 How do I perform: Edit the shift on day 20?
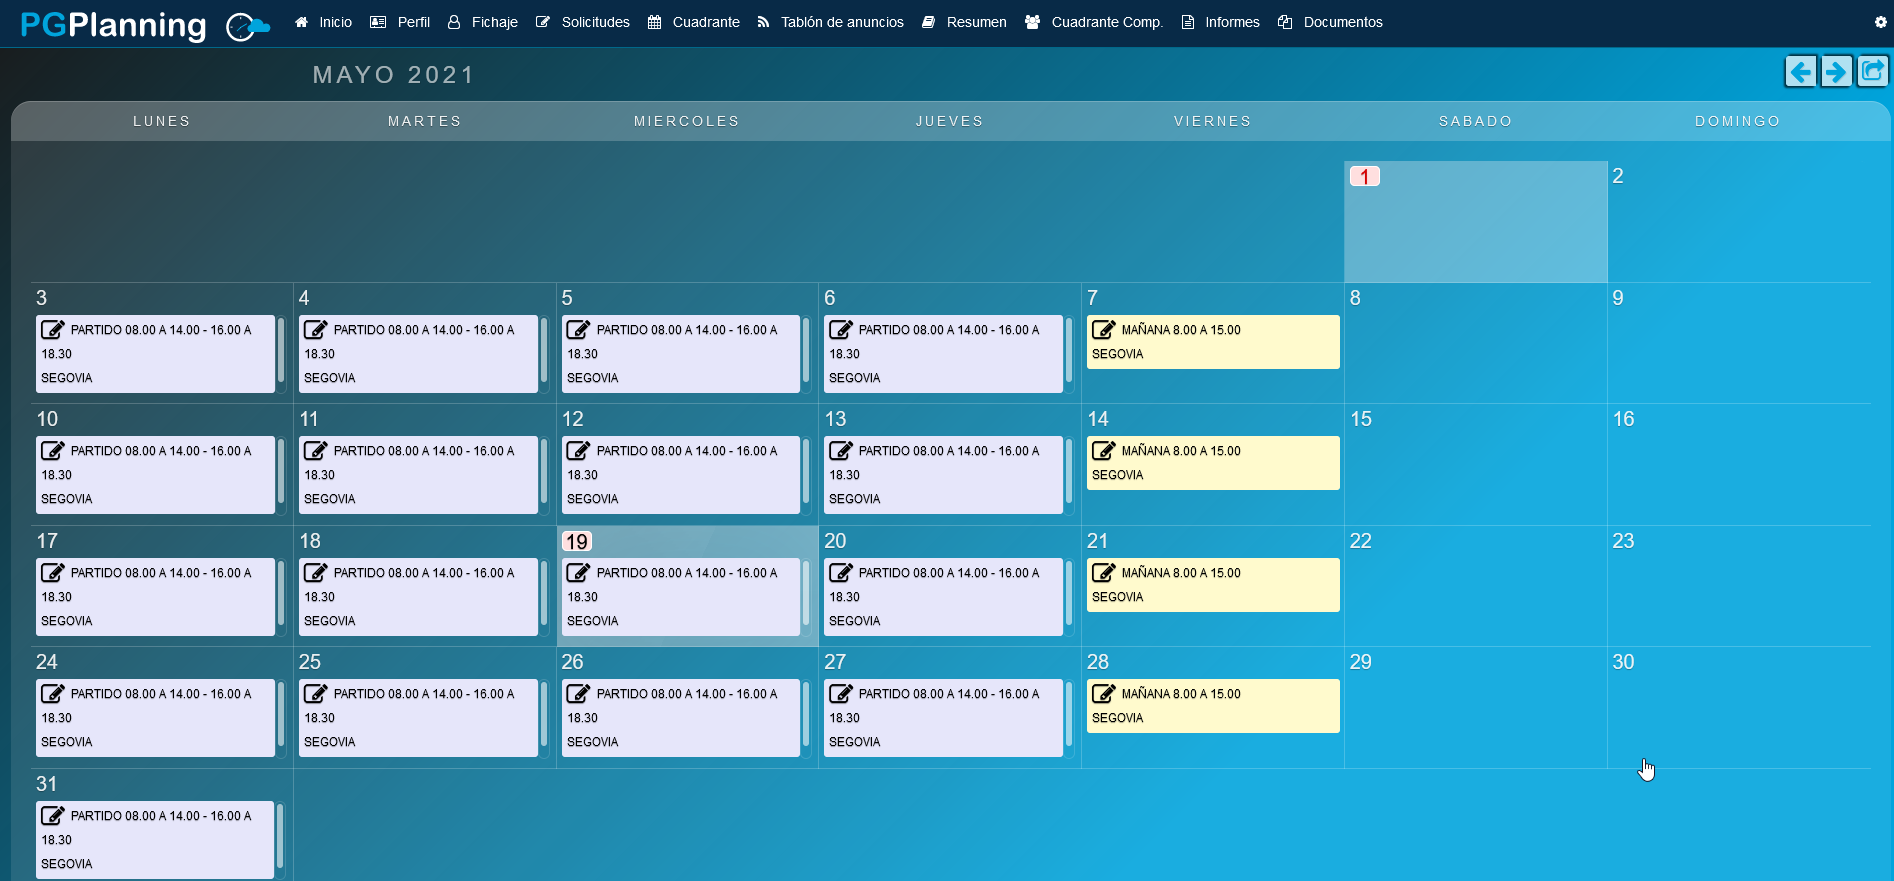841,573
